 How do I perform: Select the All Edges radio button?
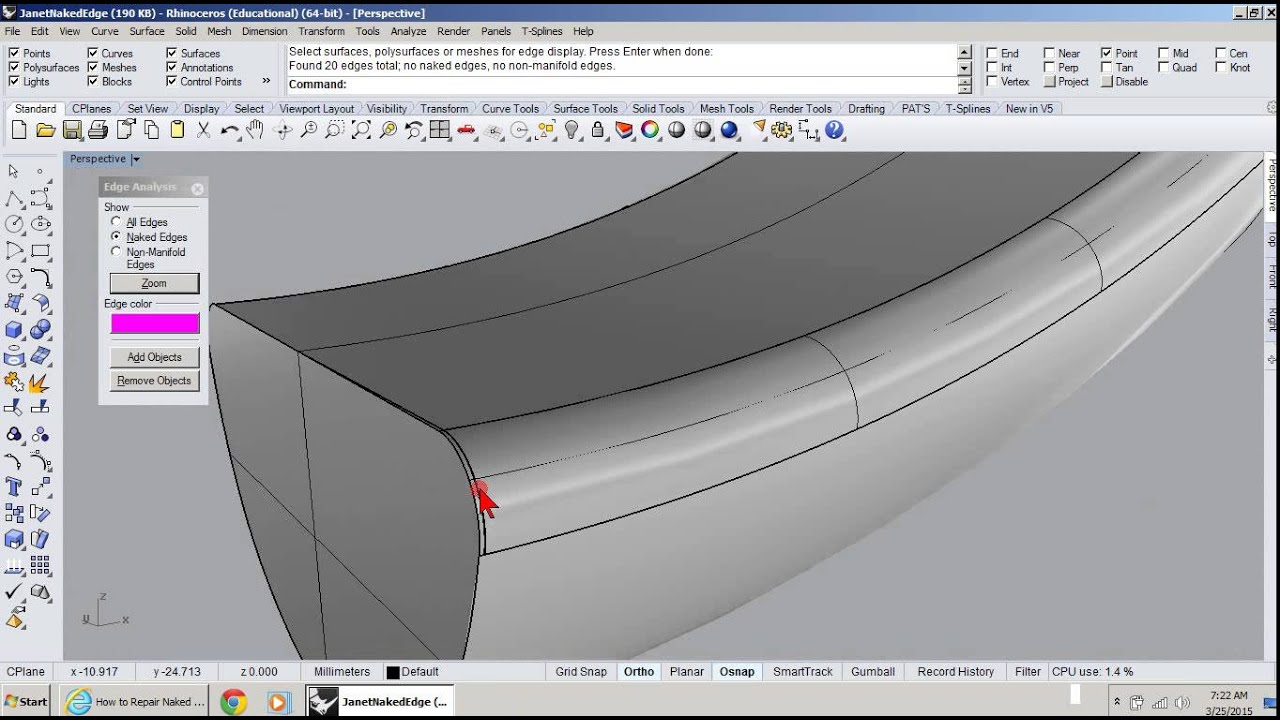[x=116, y=222]
